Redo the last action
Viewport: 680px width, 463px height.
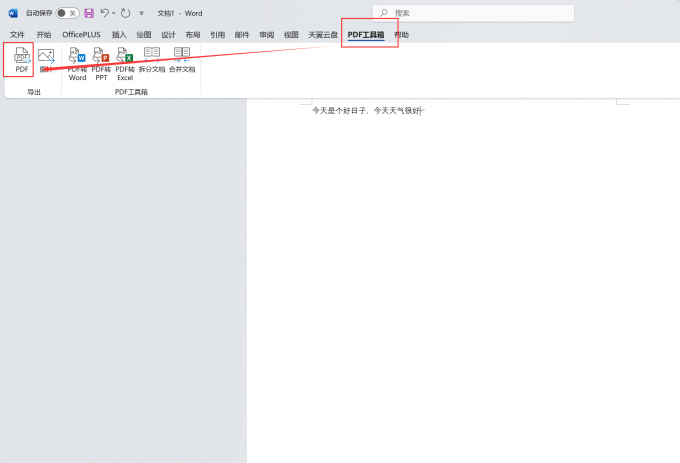tap(126, 13)
